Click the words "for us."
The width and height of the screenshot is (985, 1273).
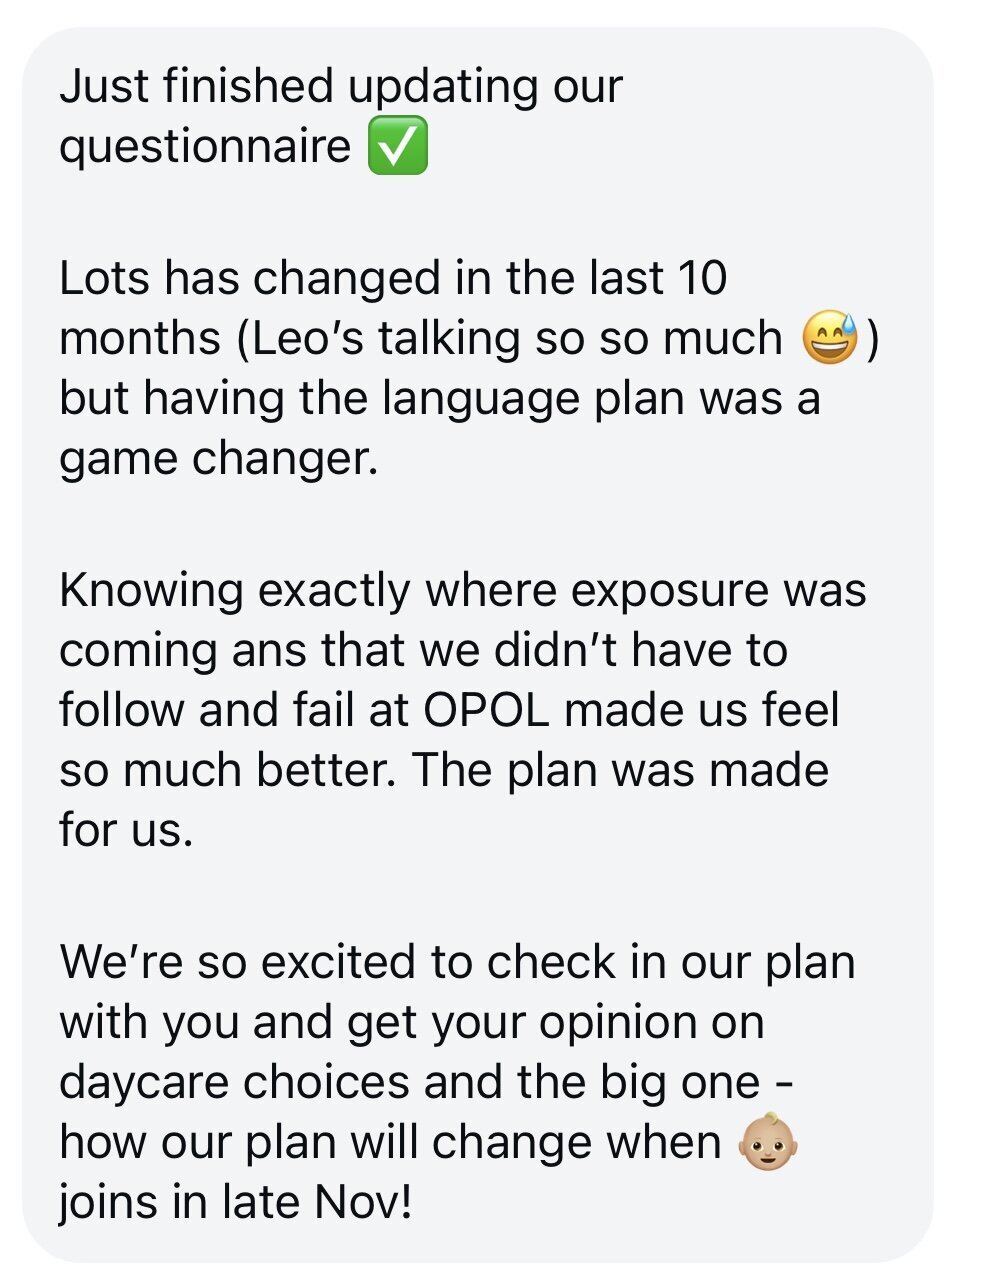(125, 830)
